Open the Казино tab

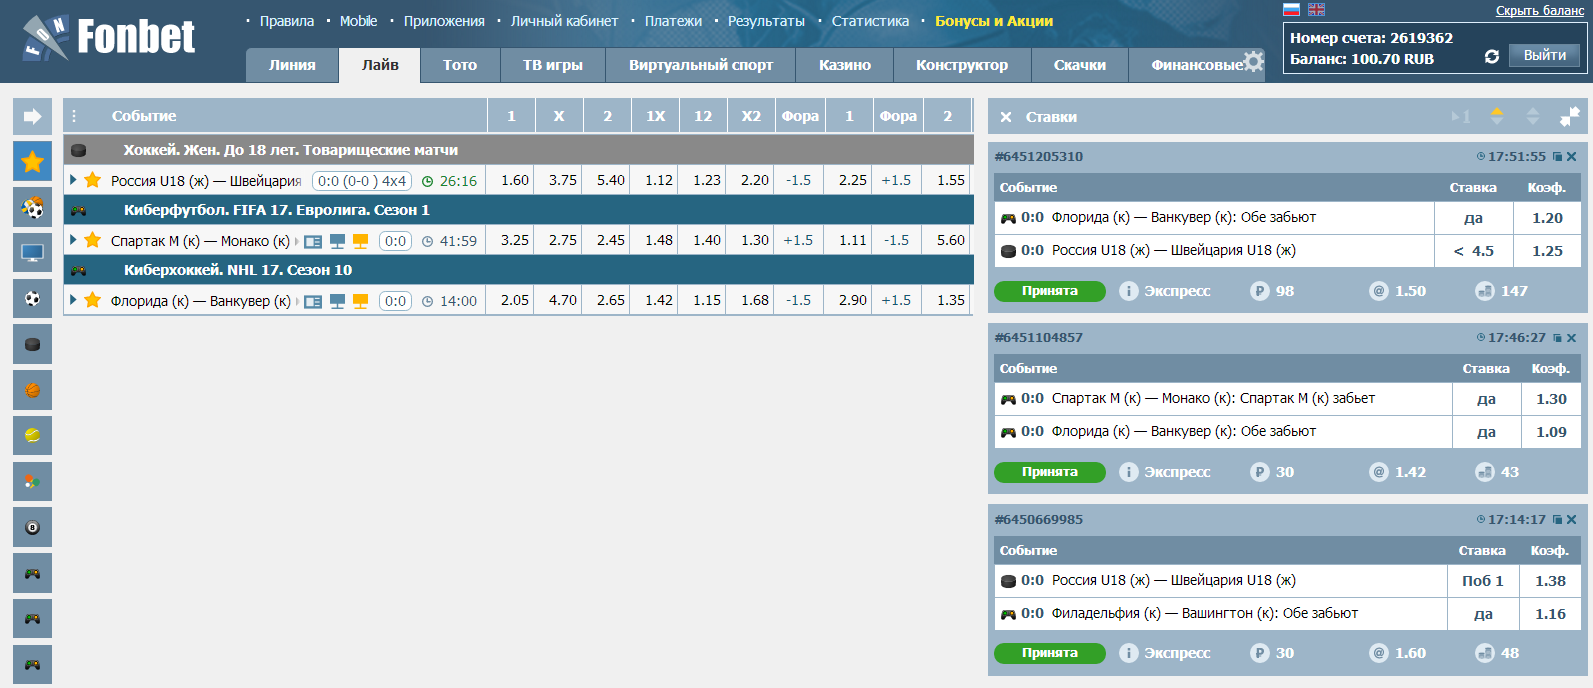[x=844, y=65]
